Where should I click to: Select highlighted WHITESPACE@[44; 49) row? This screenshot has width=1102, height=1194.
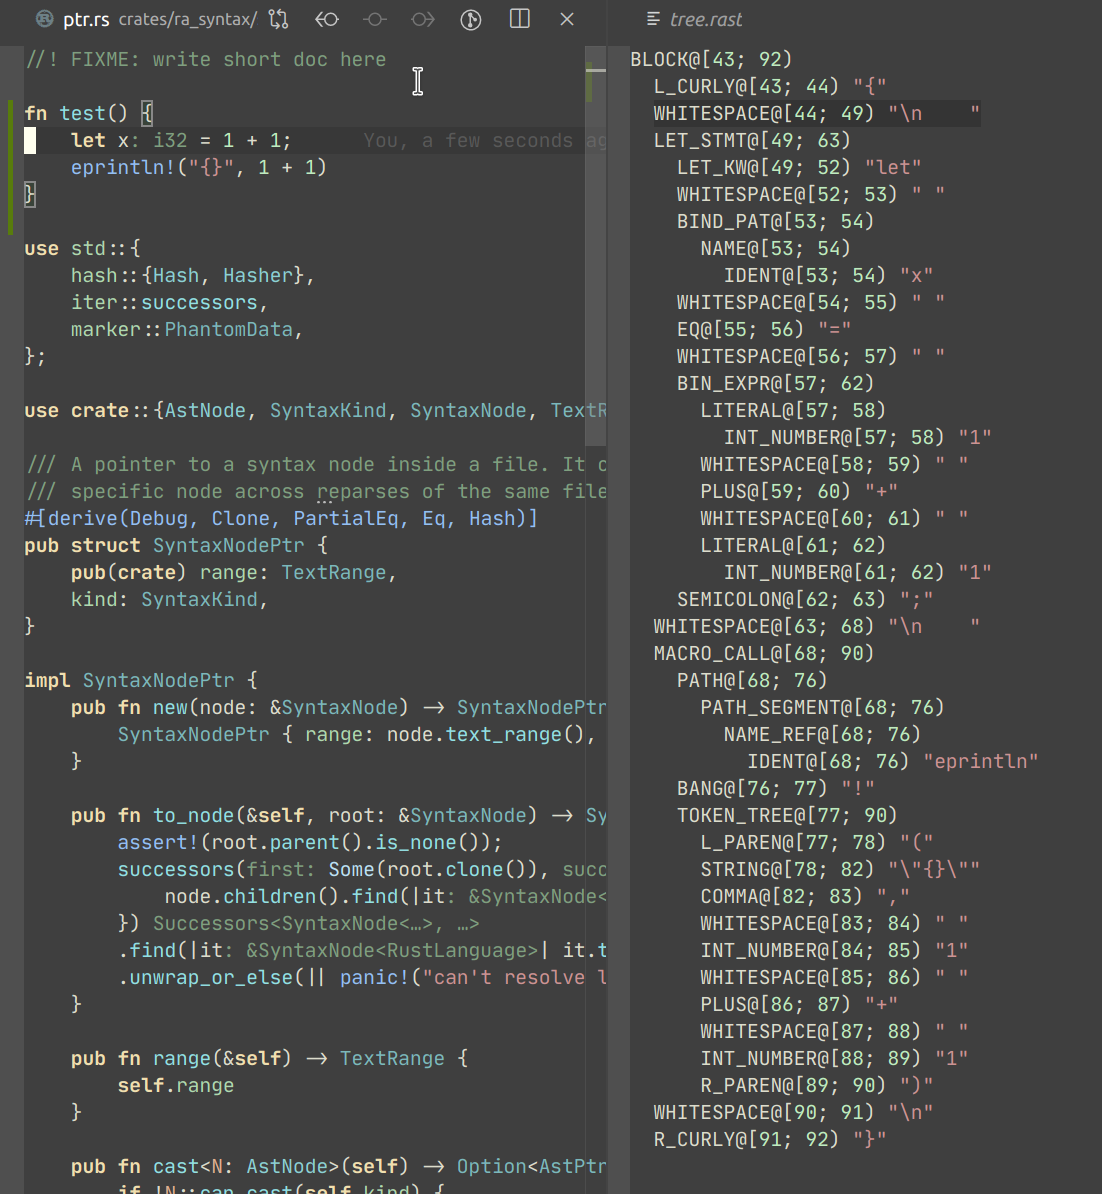point(816,113)
